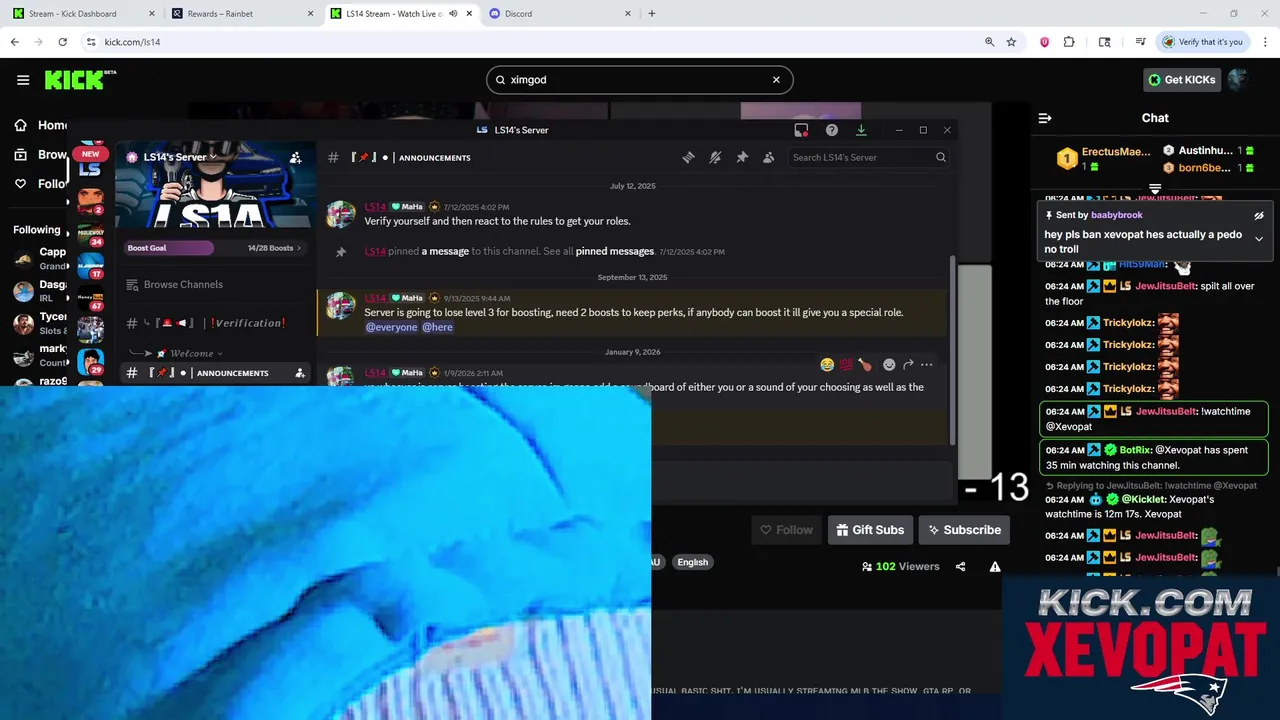
Task: Forward message using arrow icon
Action: [908, 365]
